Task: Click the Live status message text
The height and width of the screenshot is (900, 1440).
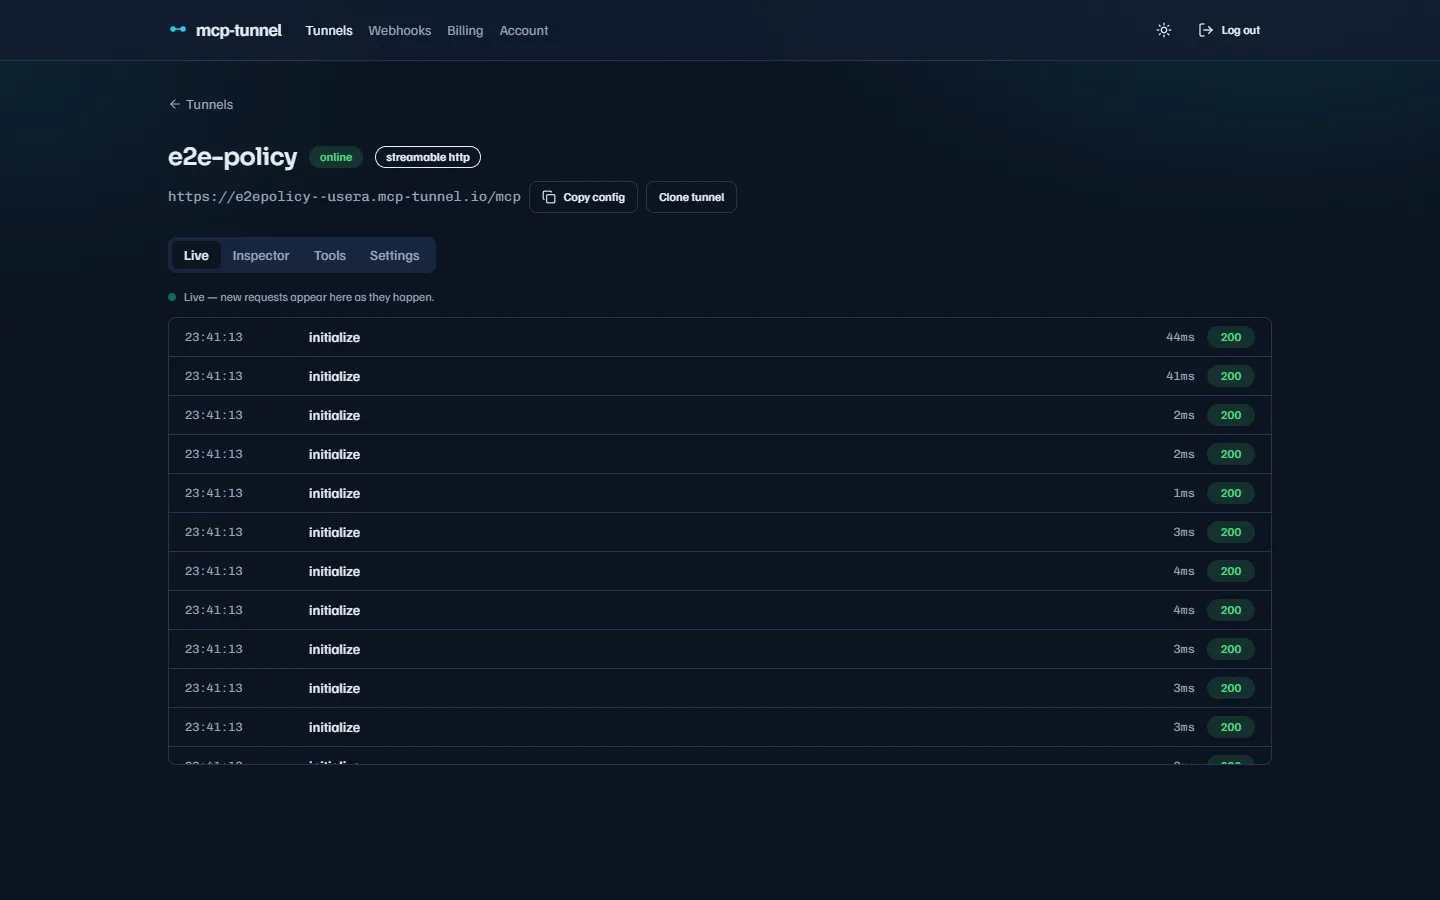Action: click(309, 297)
